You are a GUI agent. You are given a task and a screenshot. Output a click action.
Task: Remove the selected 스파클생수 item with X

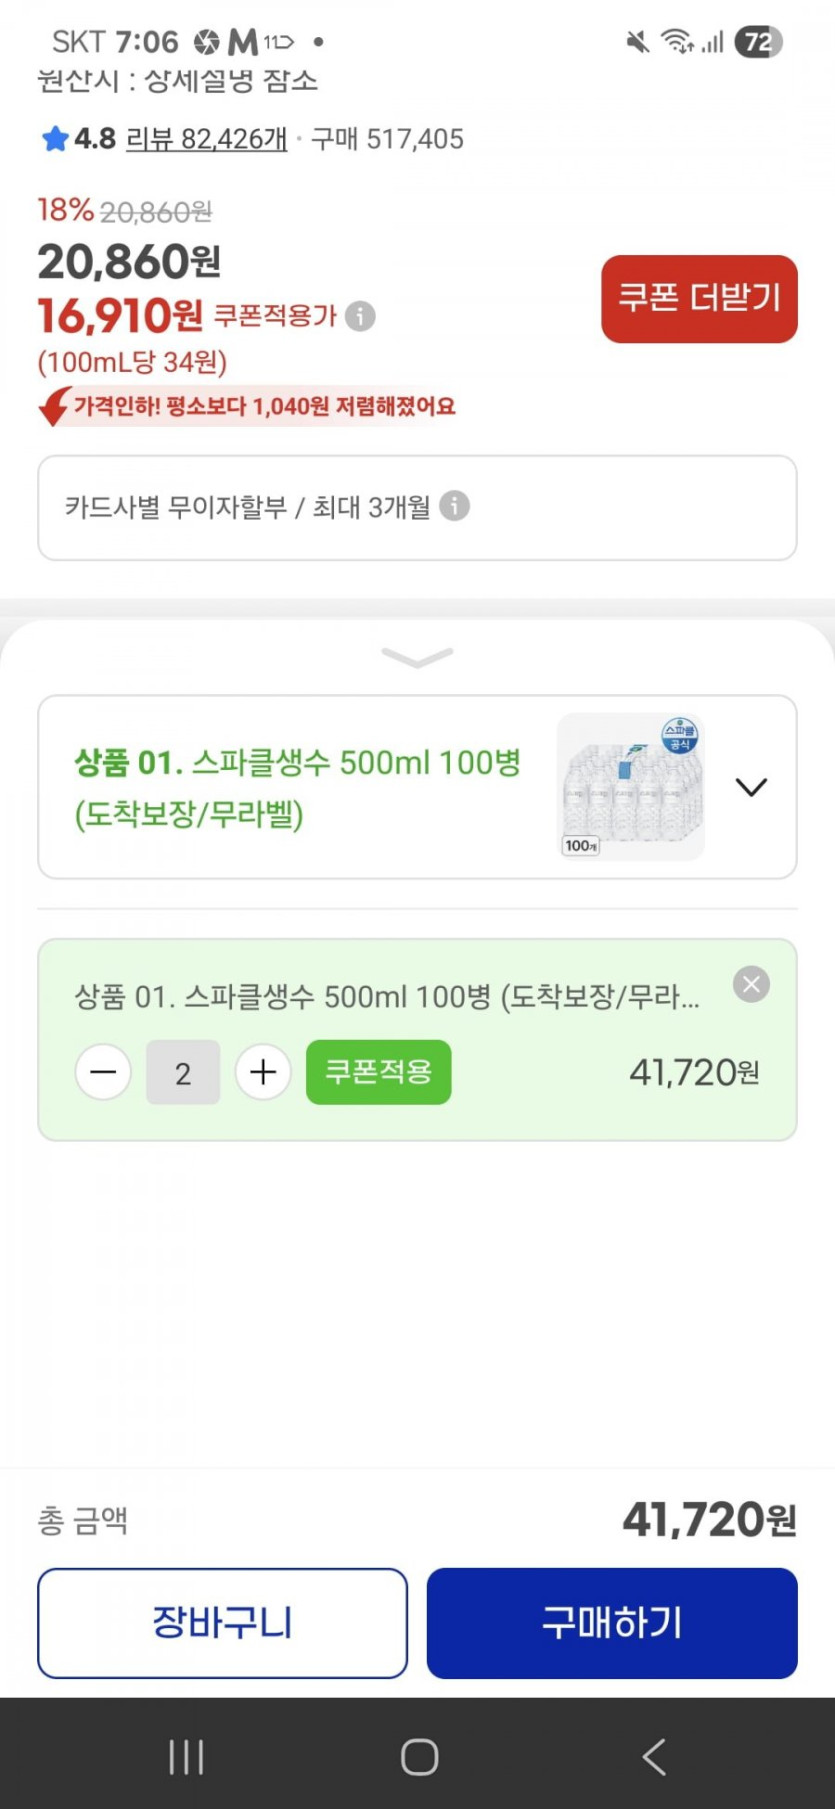tap(751, 985)
